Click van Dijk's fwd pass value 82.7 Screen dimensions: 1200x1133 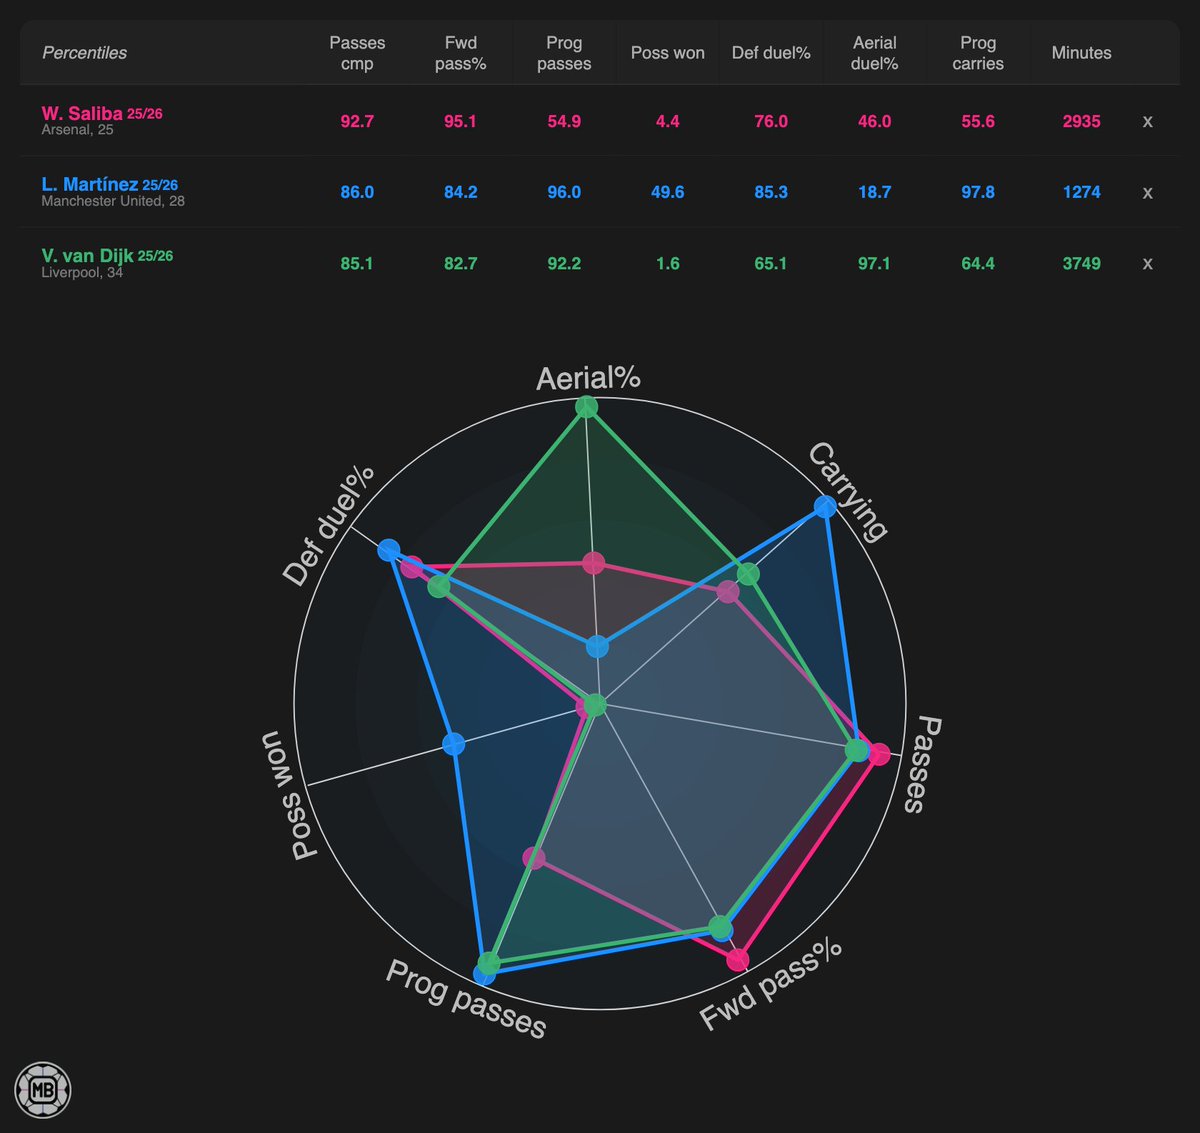click(461, 263)
